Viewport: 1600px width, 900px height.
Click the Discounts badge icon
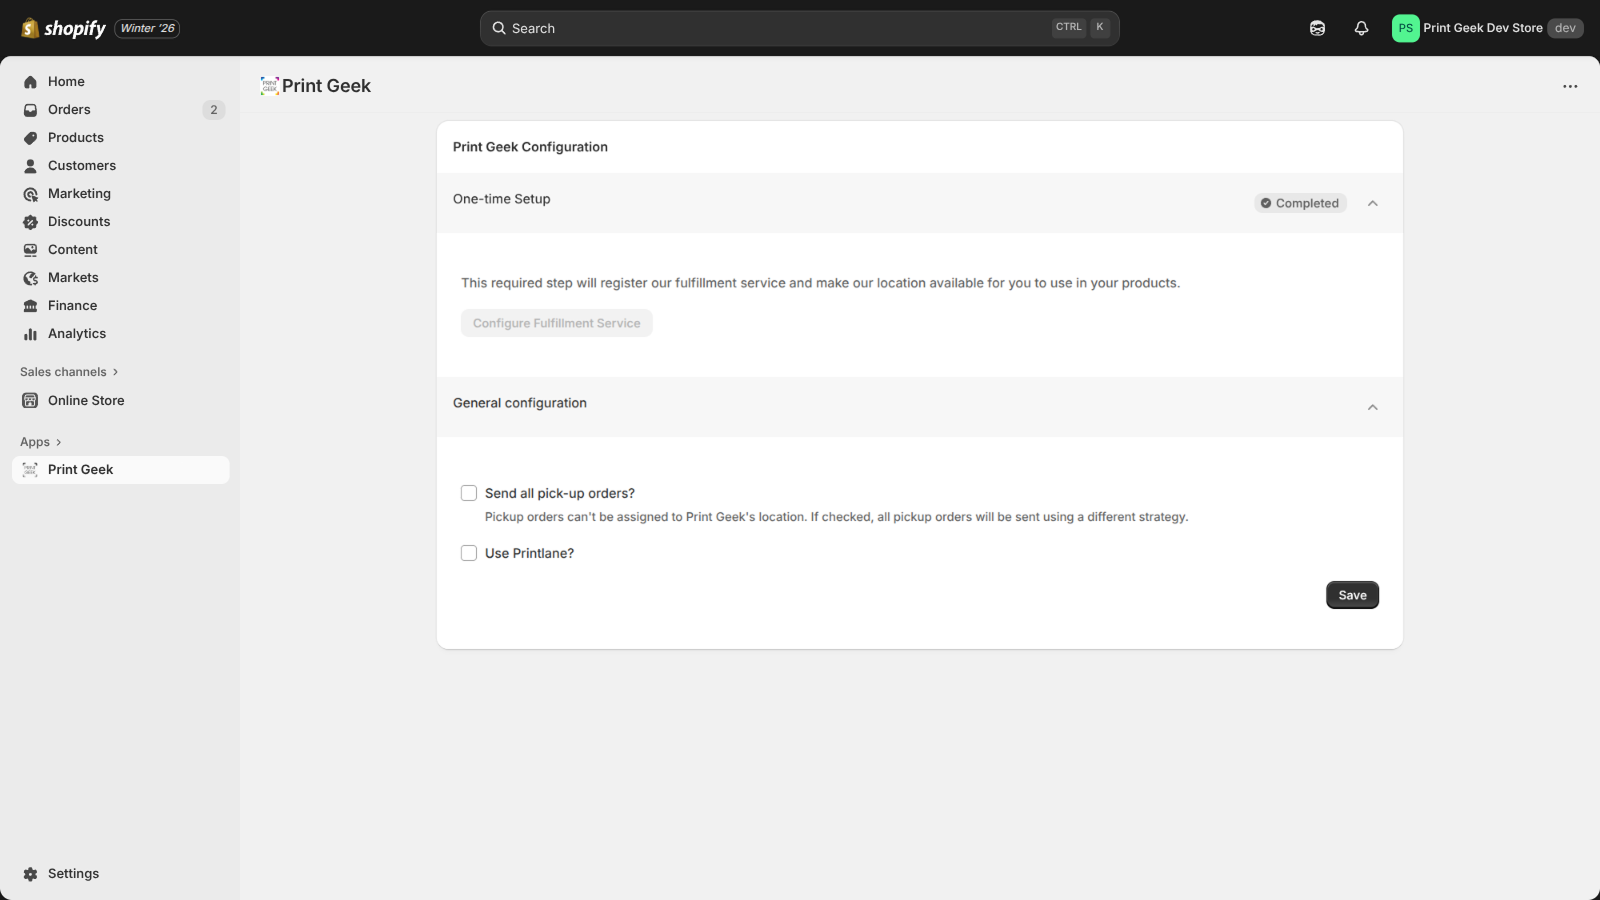point(30,222)
